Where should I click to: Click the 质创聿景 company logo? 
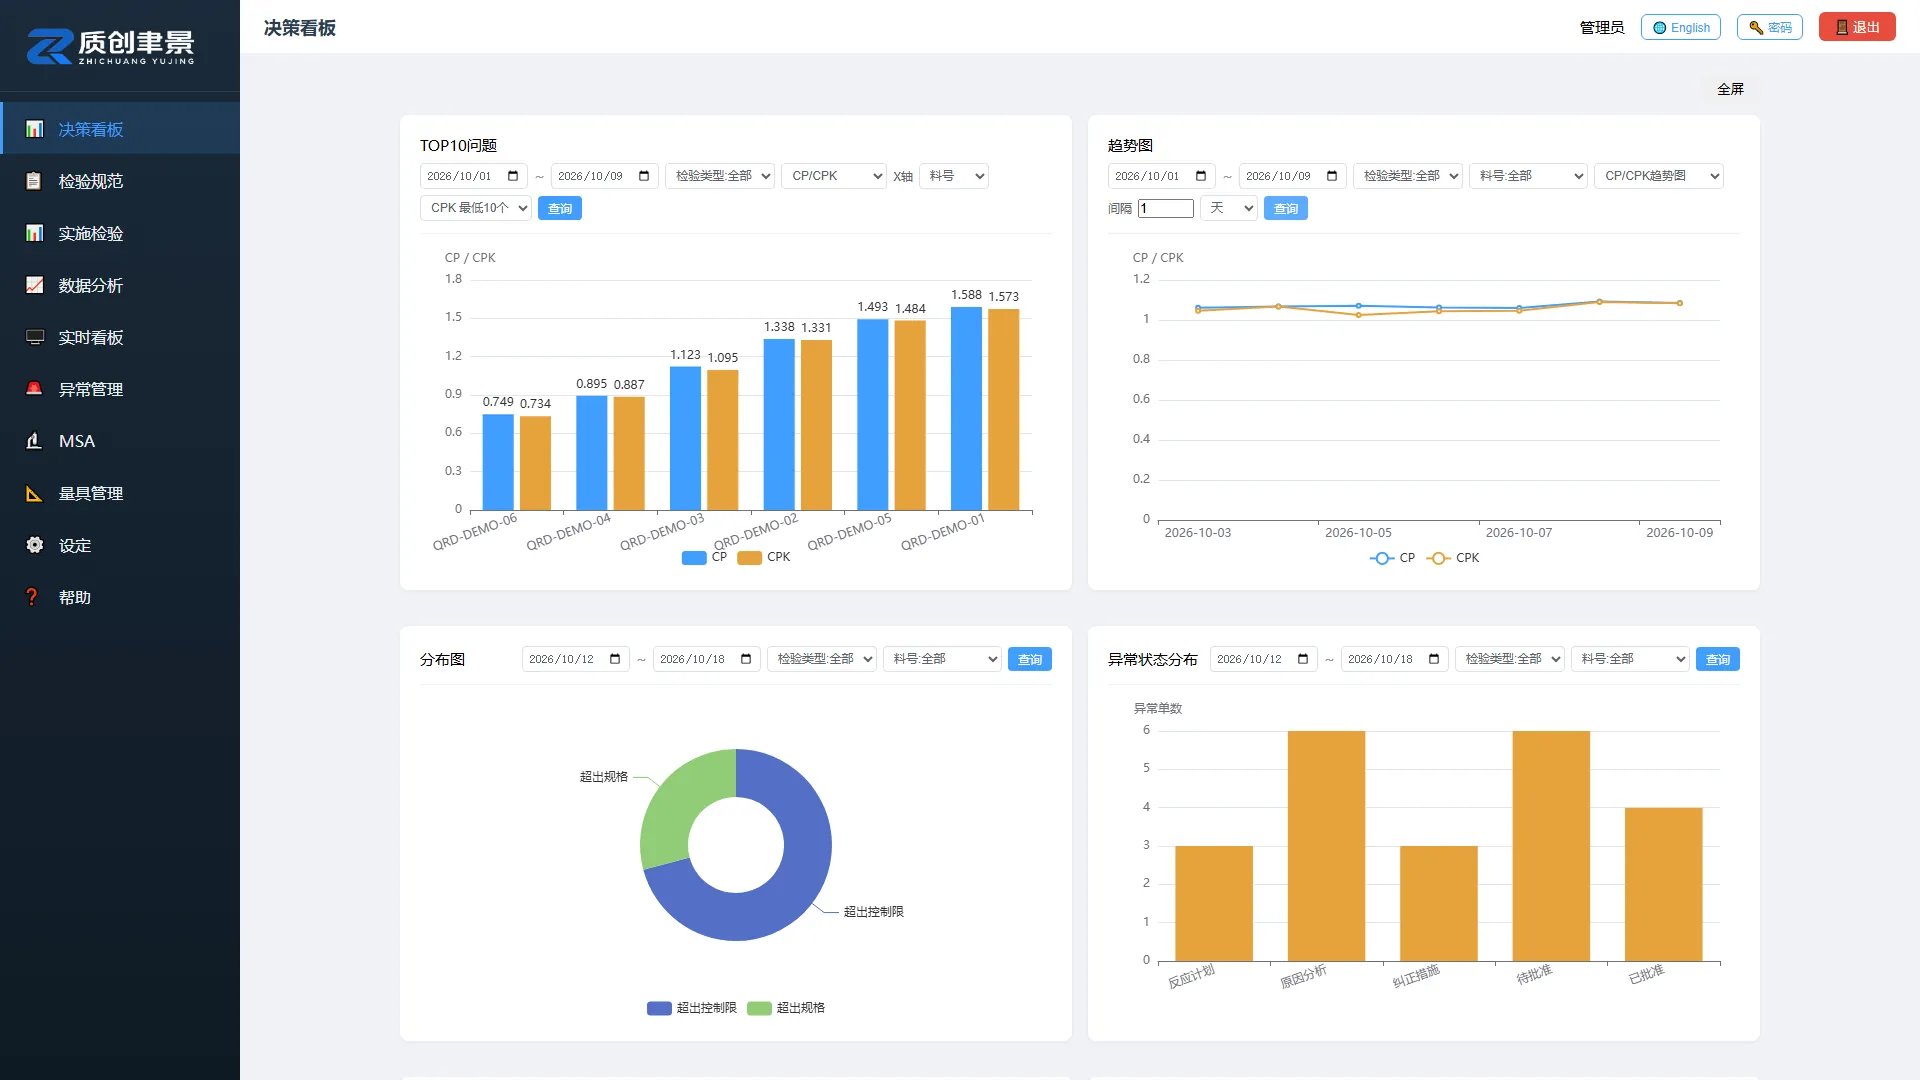[110, 46]
